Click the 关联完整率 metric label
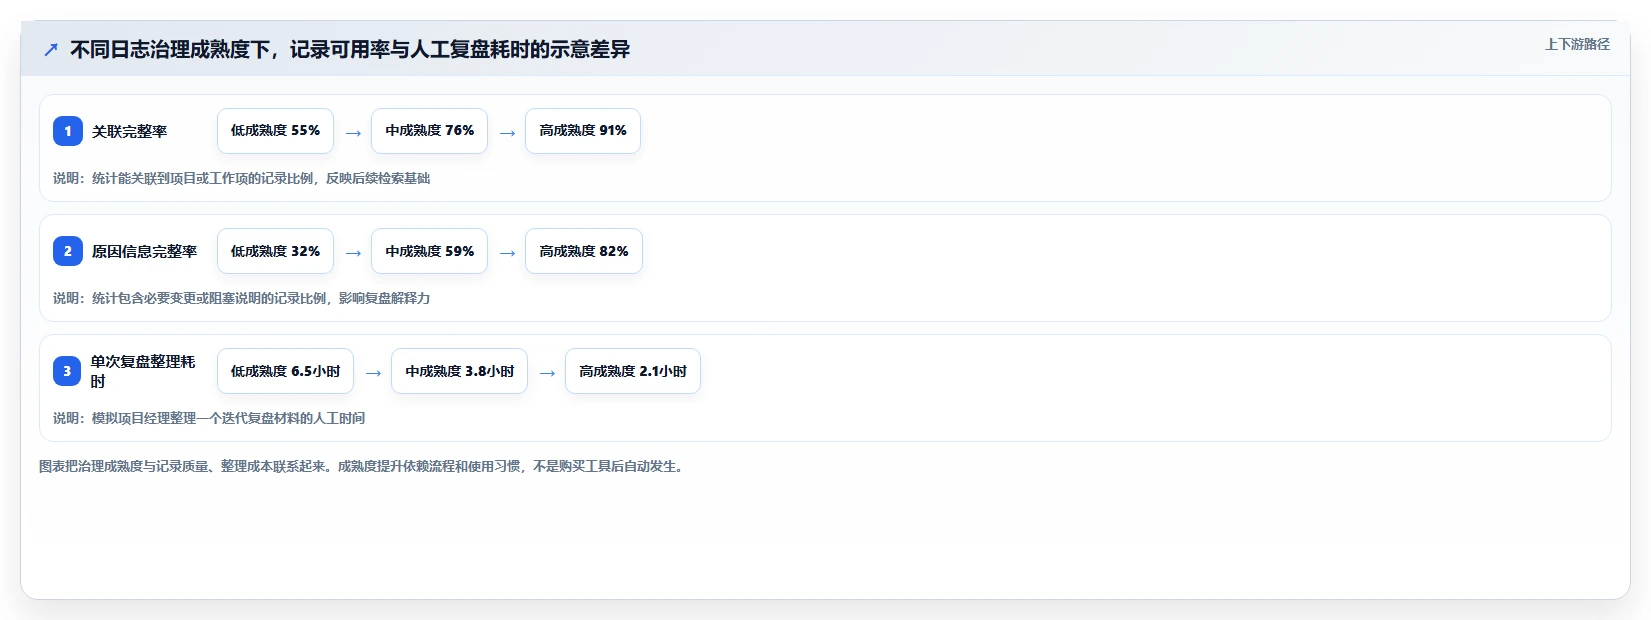 pyautogui.click(x=130, y=131)
